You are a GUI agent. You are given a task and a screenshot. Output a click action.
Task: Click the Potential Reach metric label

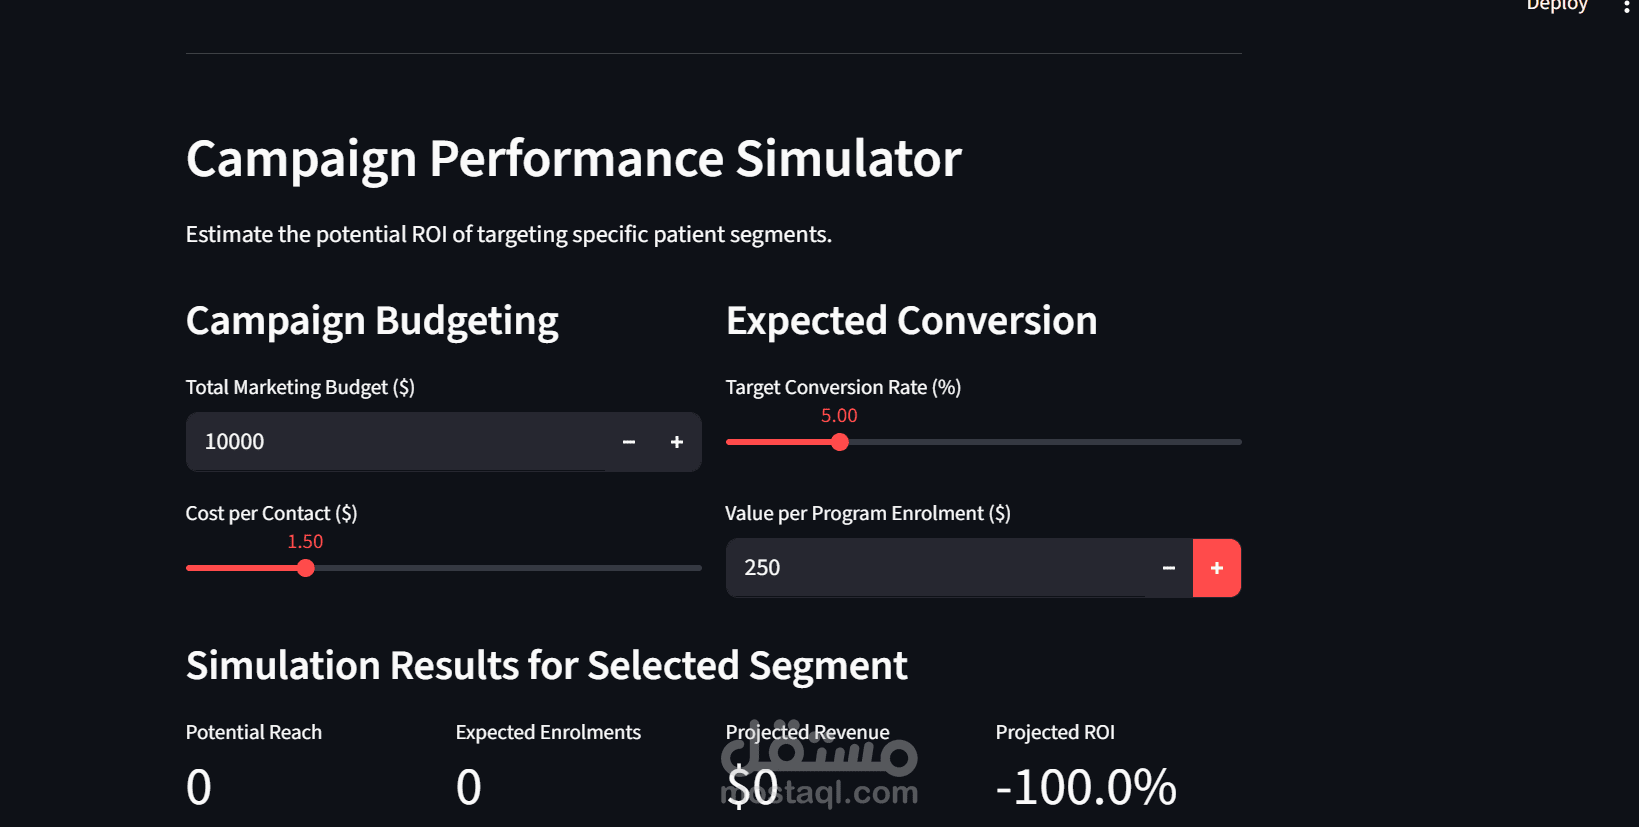[254, 732]
